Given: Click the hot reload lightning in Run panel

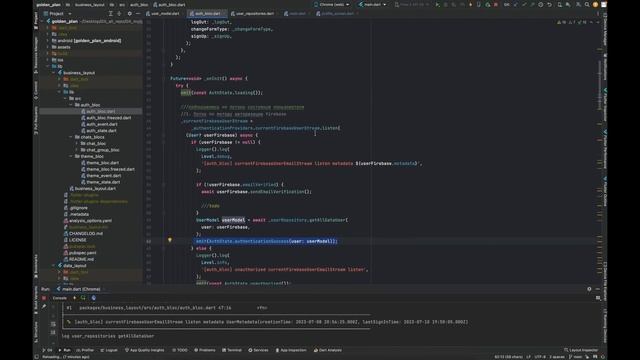Looking at the screenshot, I should (75, 298).
